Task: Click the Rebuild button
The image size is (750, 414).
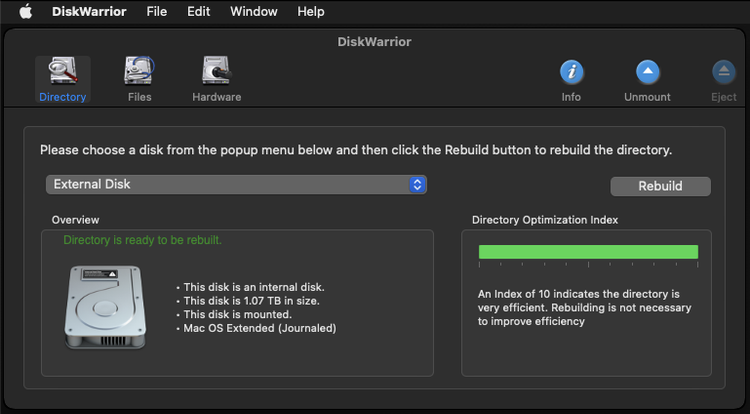Action: 660,186
